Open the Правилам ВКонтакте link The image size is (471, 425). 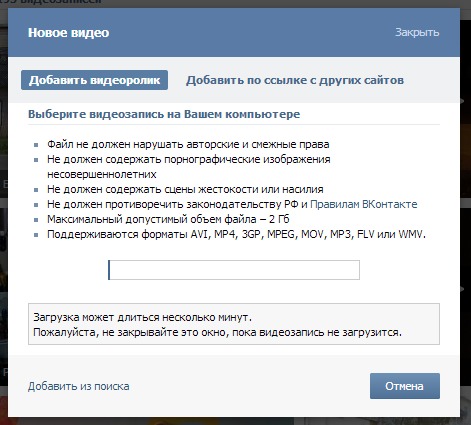[364, 204]
